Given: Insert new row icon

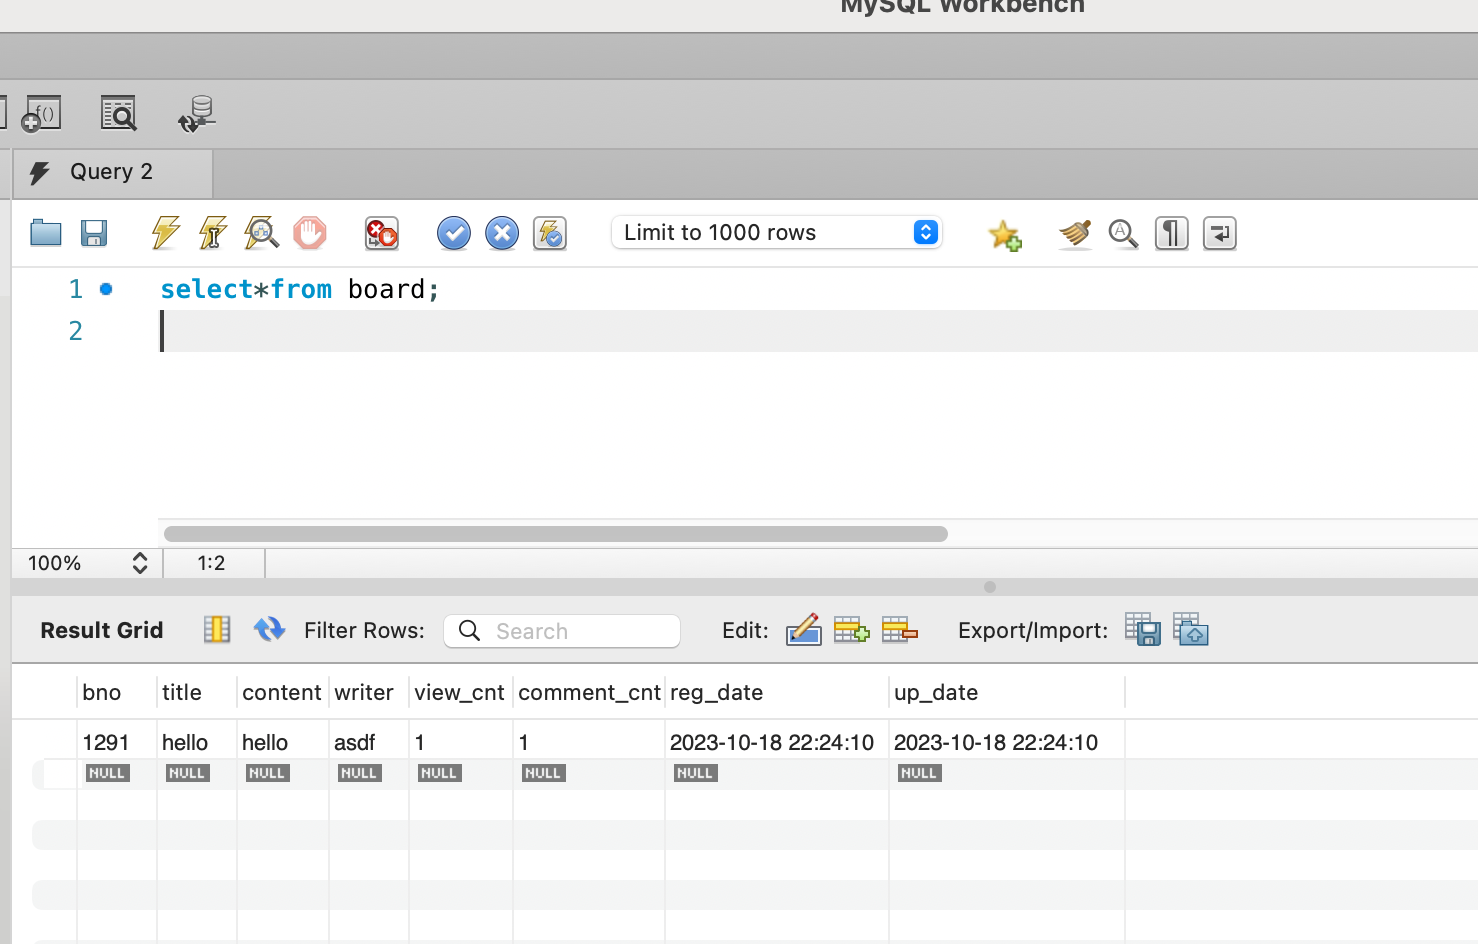Looking at the screenshot, I should point(852,630).
